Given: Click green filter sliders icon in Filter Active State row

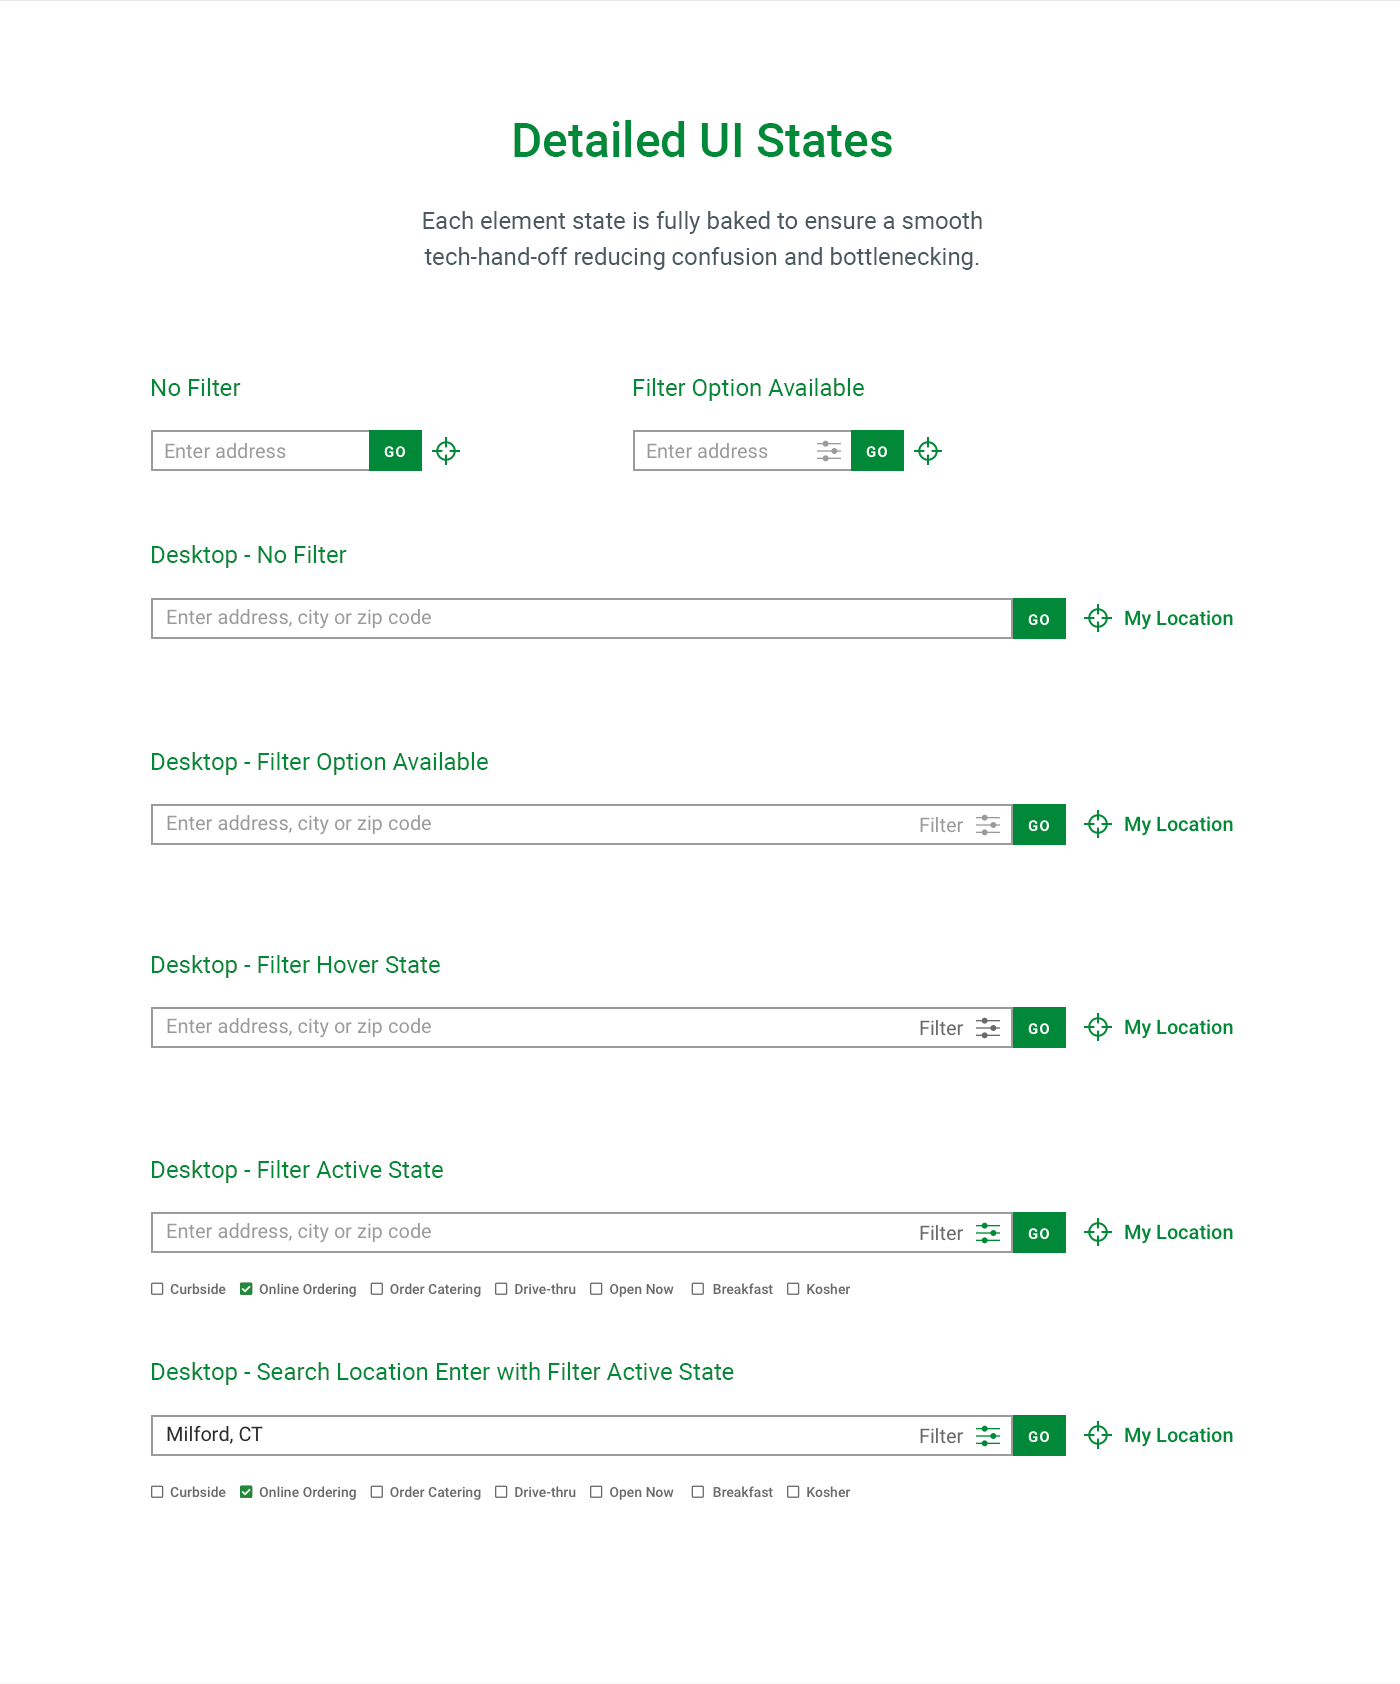Looking at the screenshot, I should coord(988,1233).
